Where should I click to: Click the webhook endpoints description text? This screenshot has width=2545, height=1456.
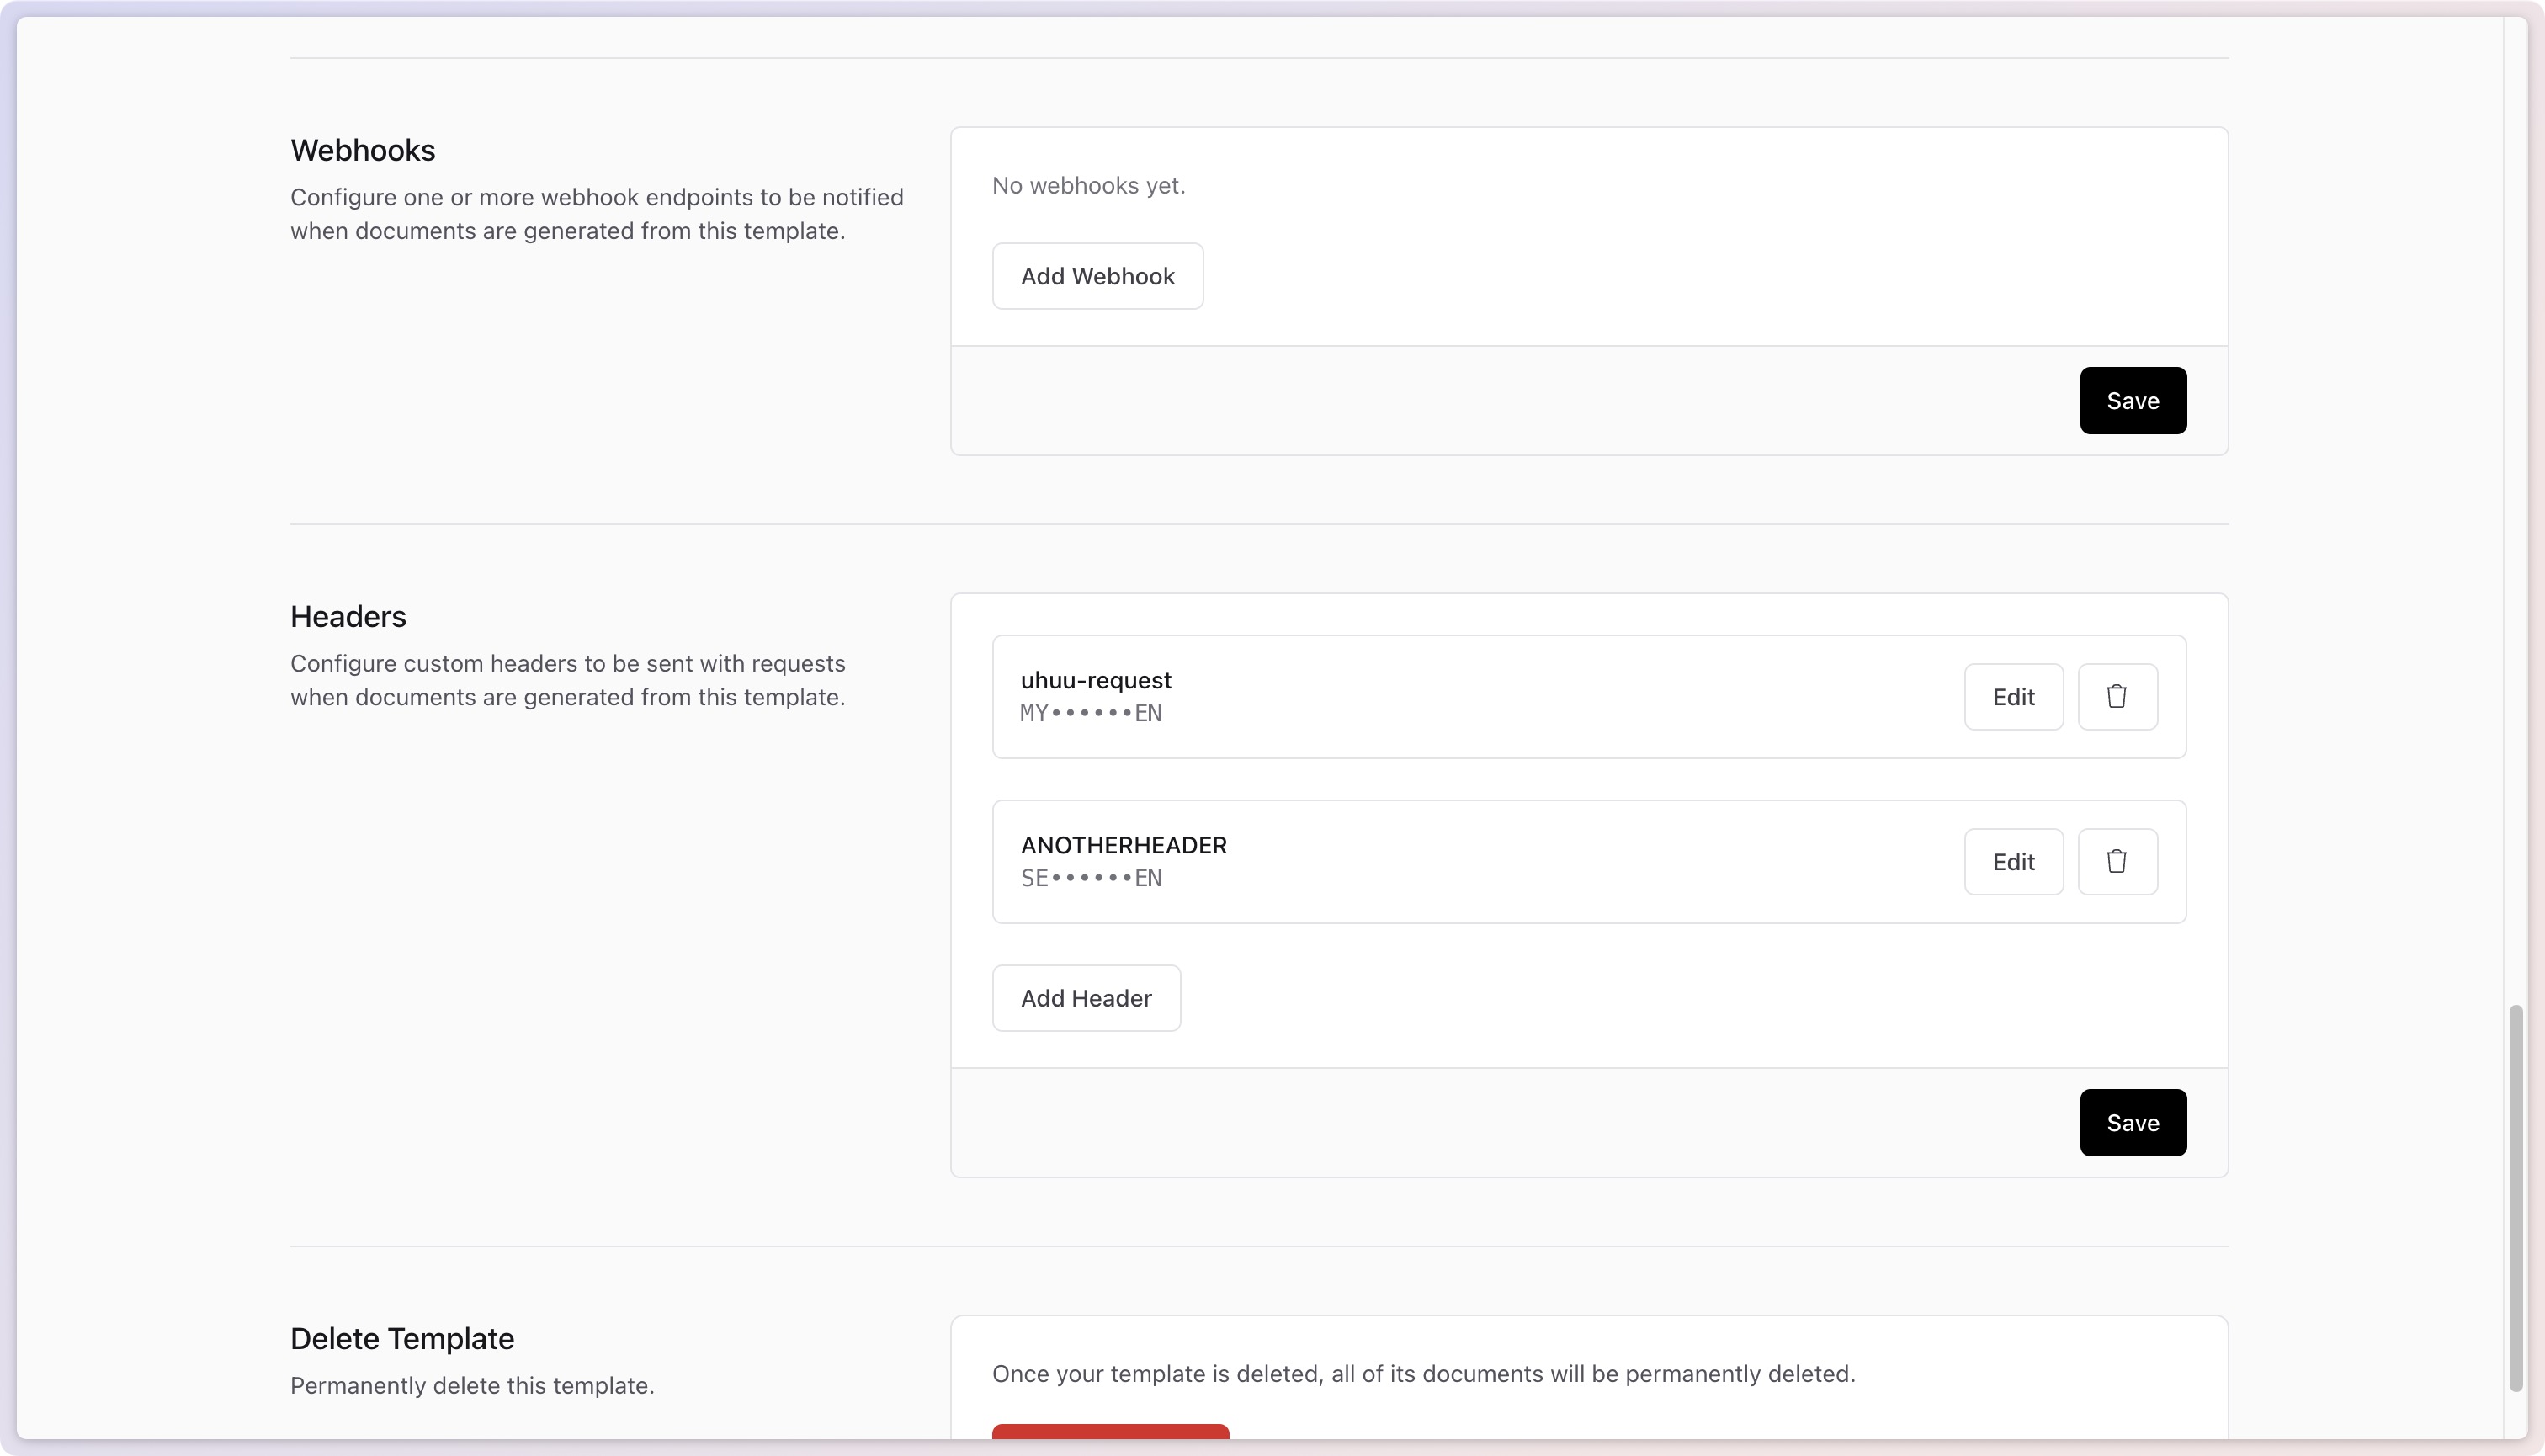(596, 214)
